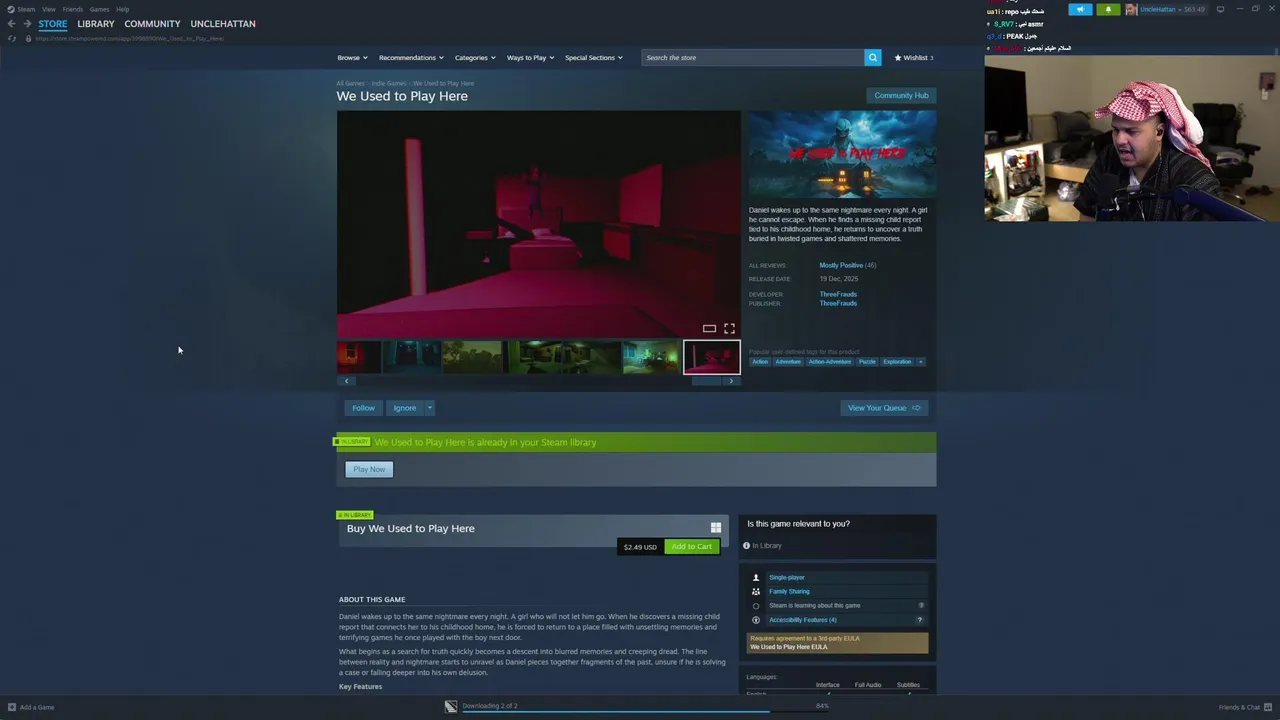Image resolution: width=1280 pixels, height=720 pixels.
Task: Follow this game
Action: point(363,408)
